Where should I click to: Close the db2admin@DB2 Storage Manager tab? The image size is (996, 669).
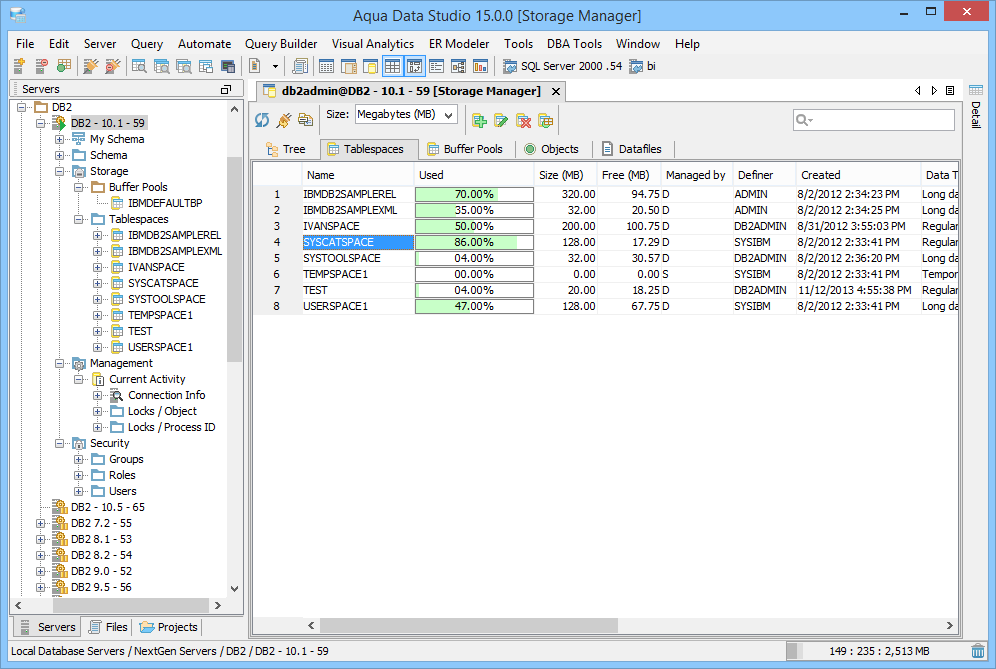(x=556, y=91)
